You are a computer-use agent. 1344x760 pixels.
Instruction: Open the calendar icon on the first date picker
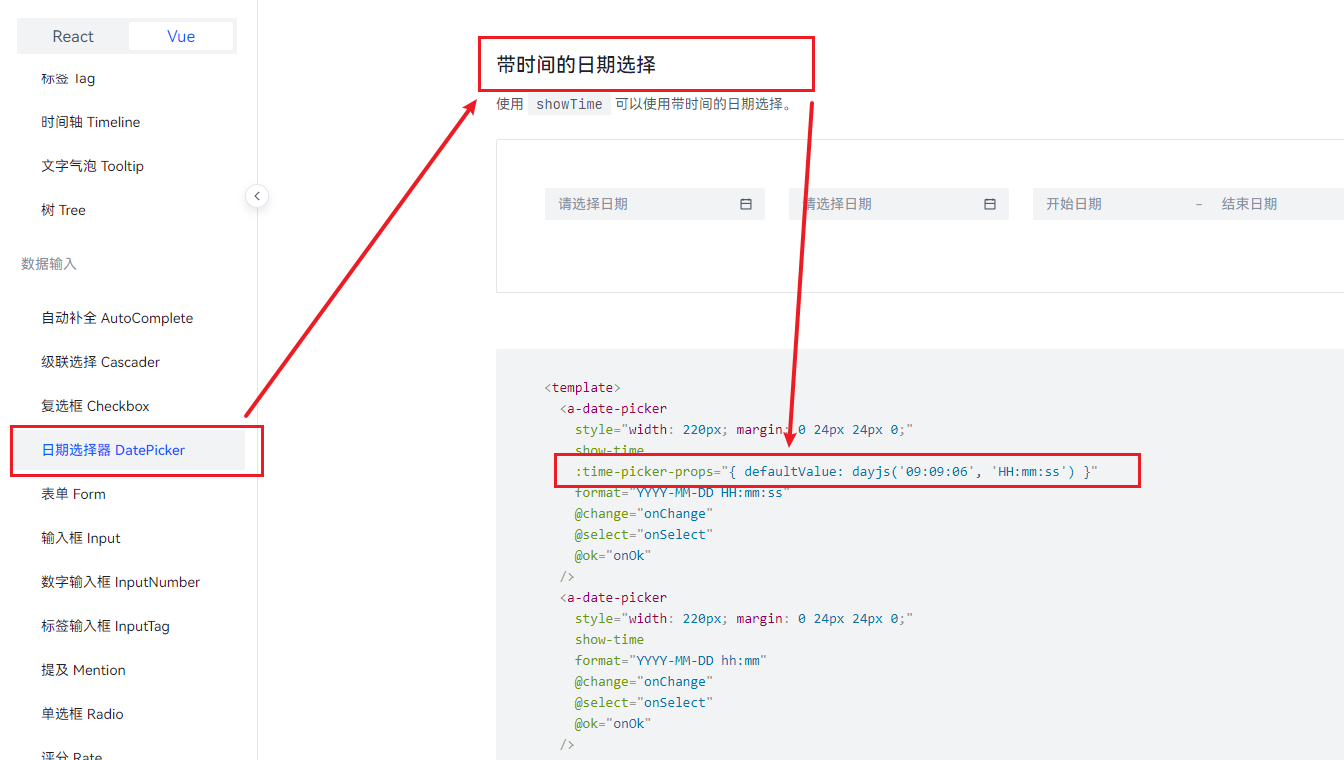tap(745, 203)
